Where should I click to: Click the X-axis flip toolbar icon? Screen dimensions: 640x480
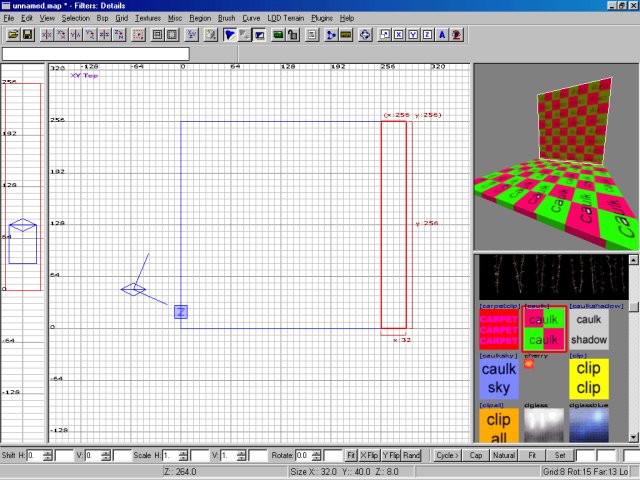(47, 35)
